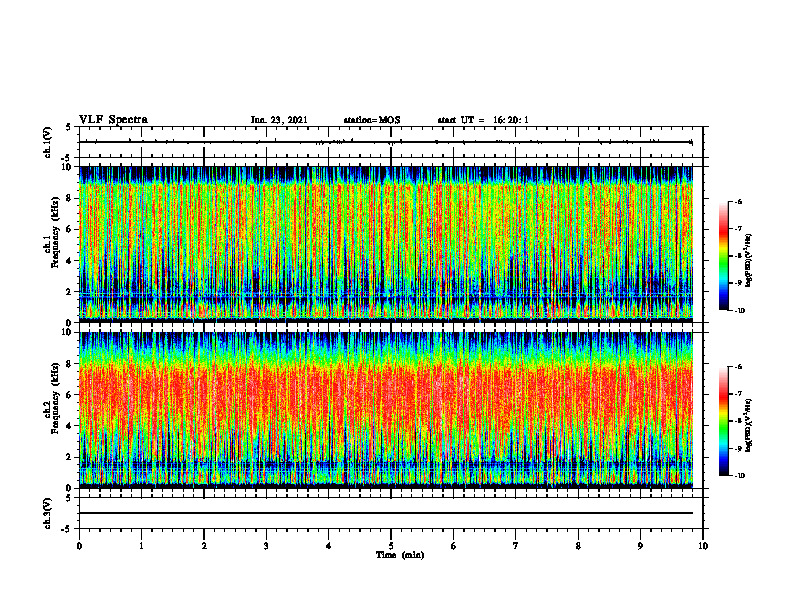Click the "6" kHz tick on ch.2 frequency axis
Screen dimensions: 792x612
(70, 395)
